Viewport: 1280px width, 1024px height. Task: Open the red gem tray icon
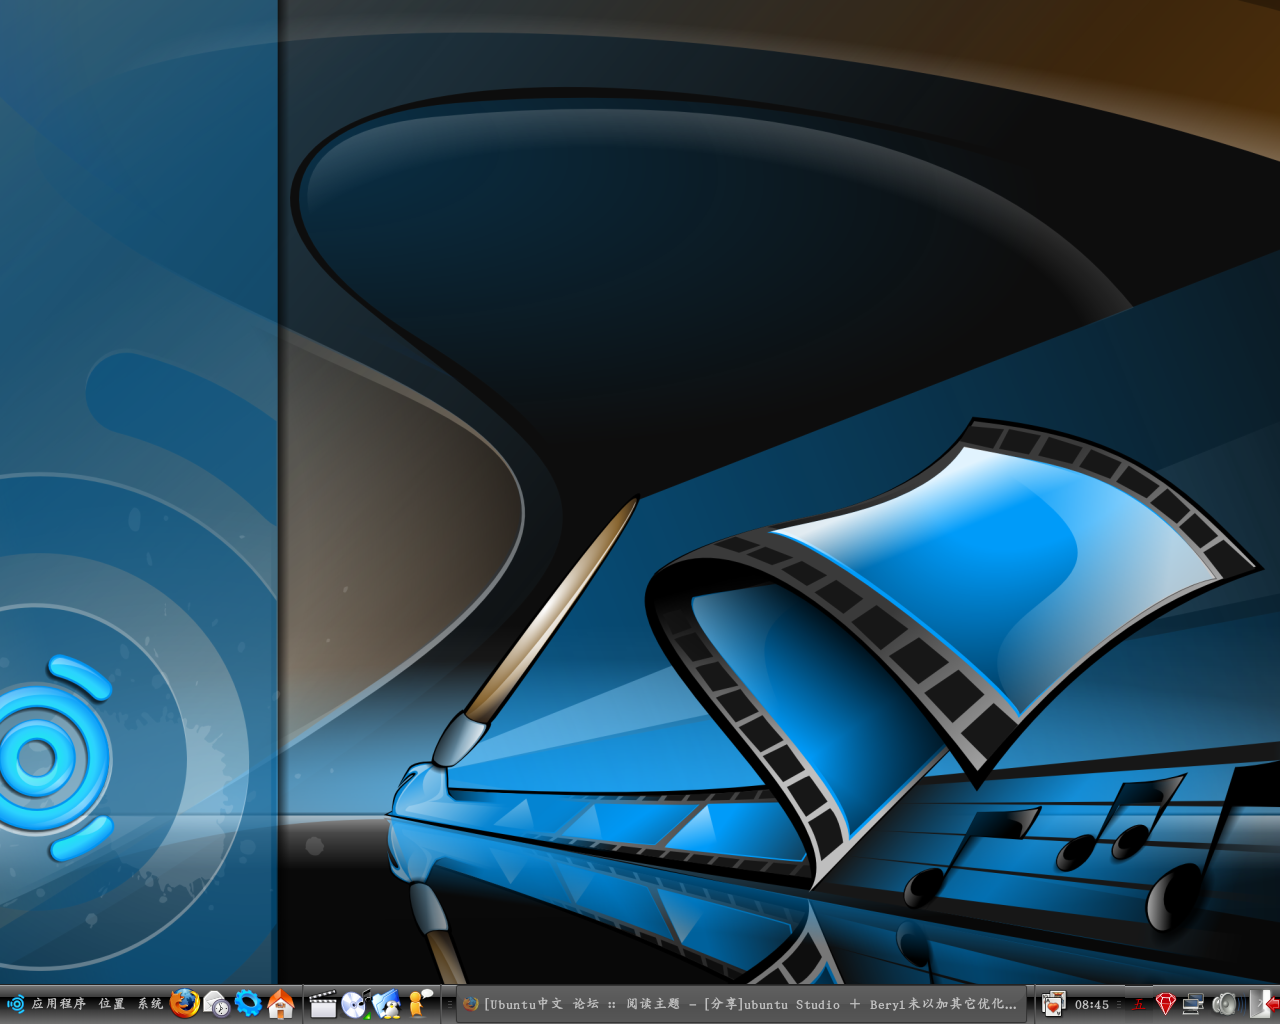[x=1165, y=1004]
